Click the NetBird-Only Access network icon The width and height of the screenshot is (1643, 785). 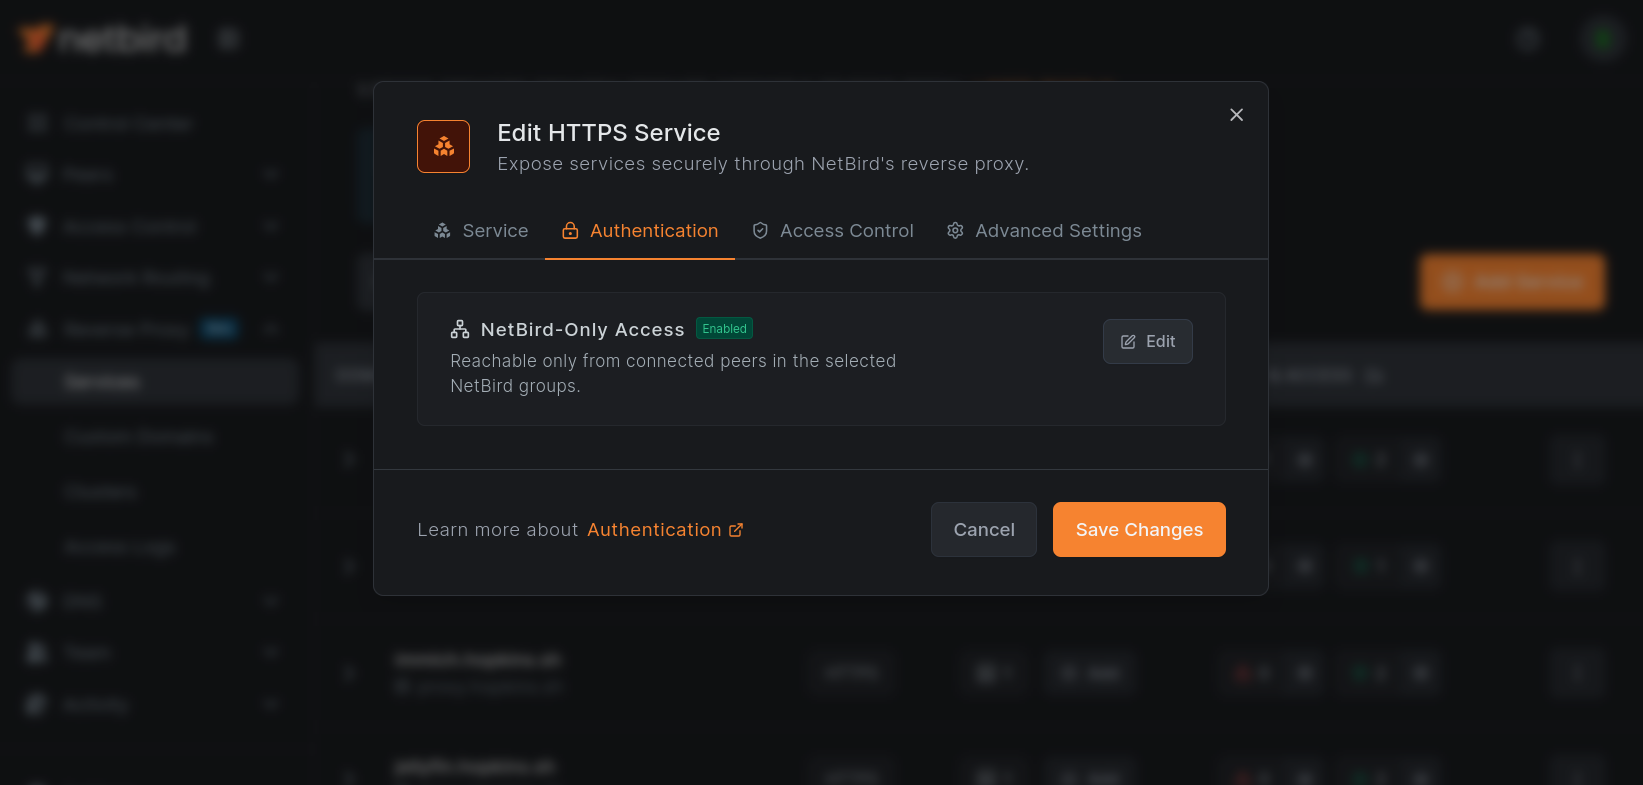click(x=460, y=329)
